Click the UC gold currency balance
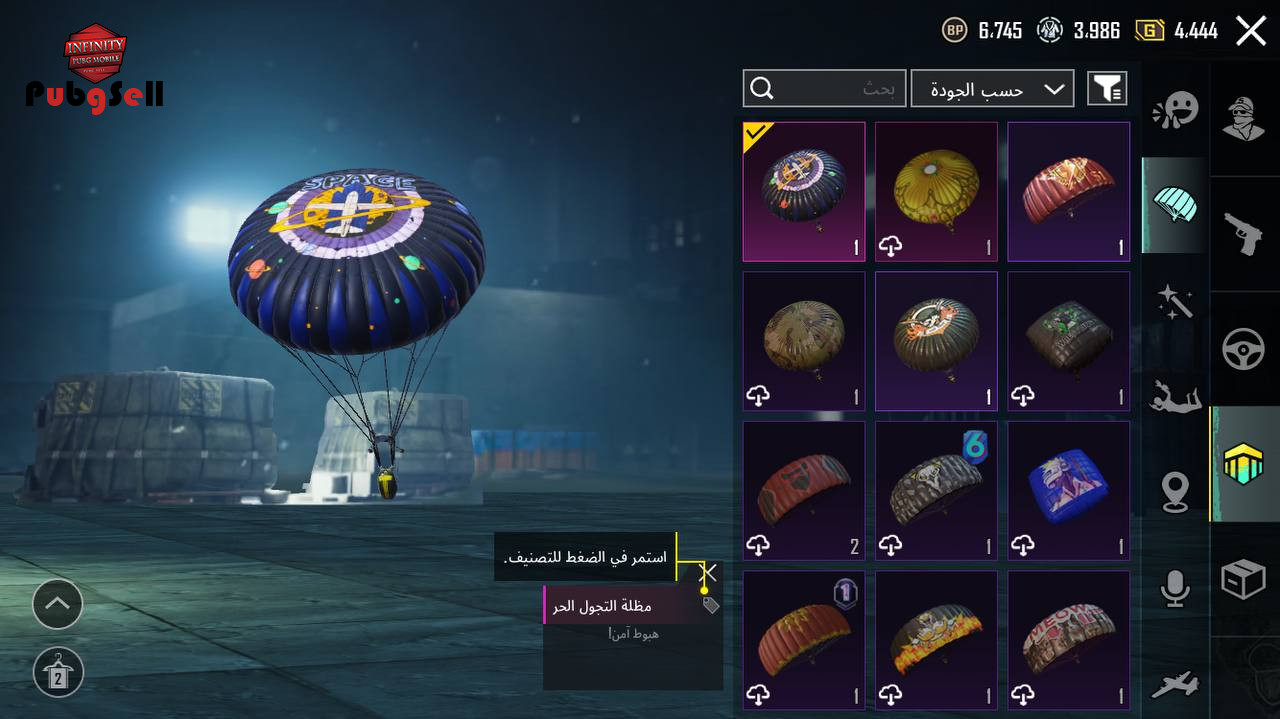 click(1177, 31)
